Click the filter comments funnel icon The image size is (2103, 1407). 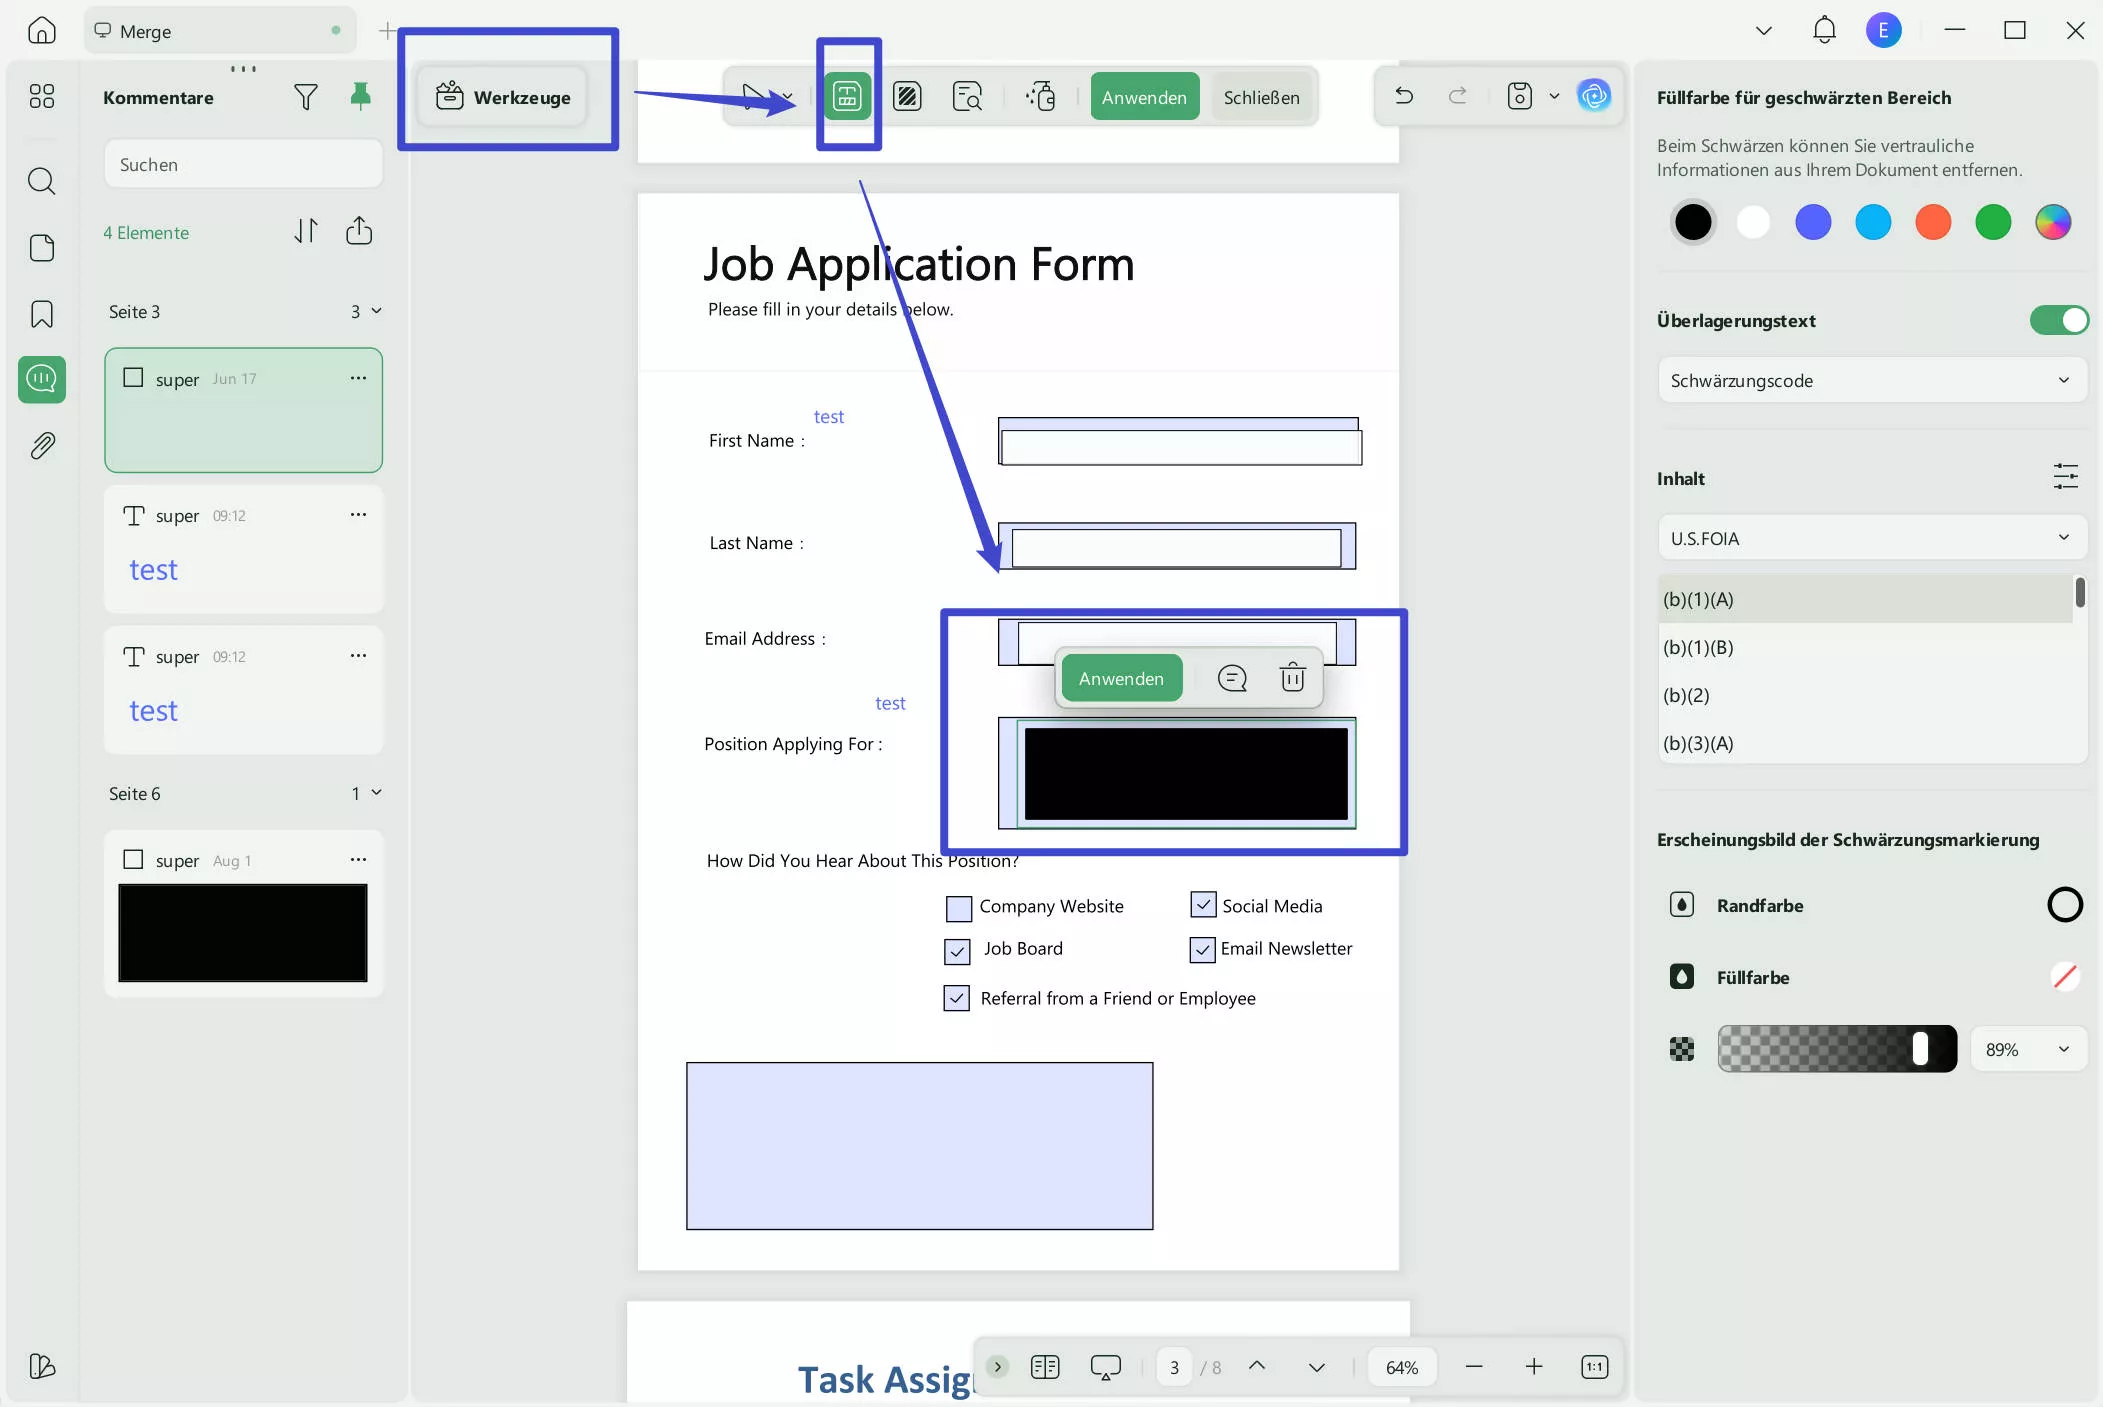306,97
